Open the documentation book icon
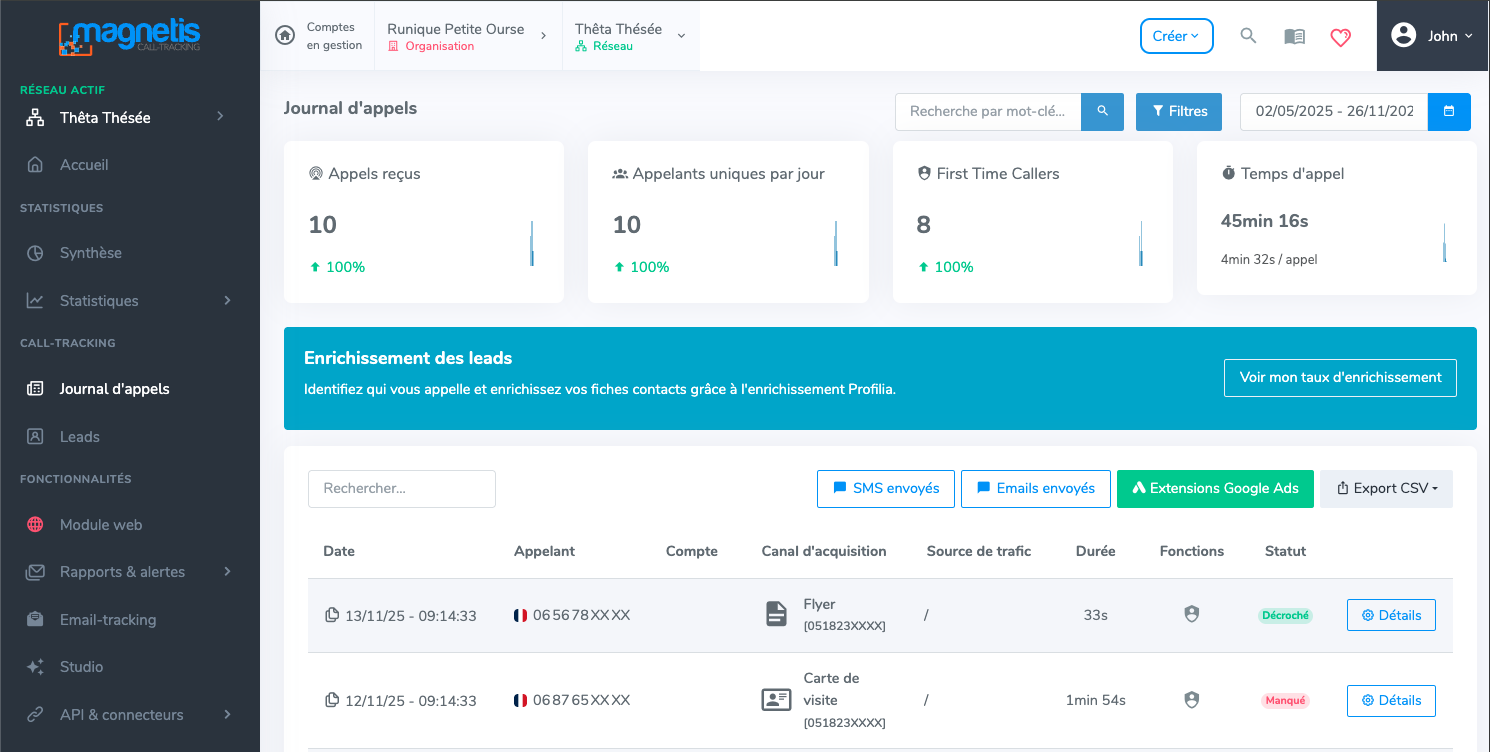This screenshot has width=1490, height=752. click(x=1294, y=36)
